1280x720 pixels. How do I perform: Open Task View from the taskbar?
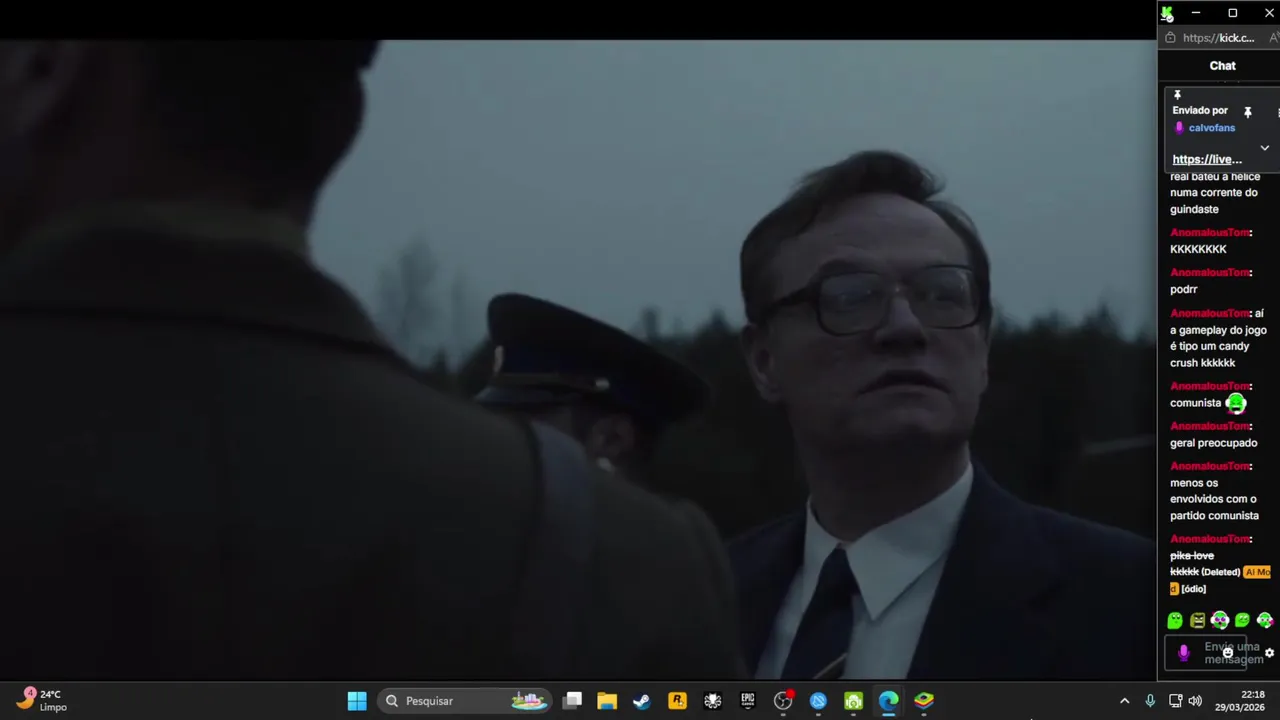572,701
